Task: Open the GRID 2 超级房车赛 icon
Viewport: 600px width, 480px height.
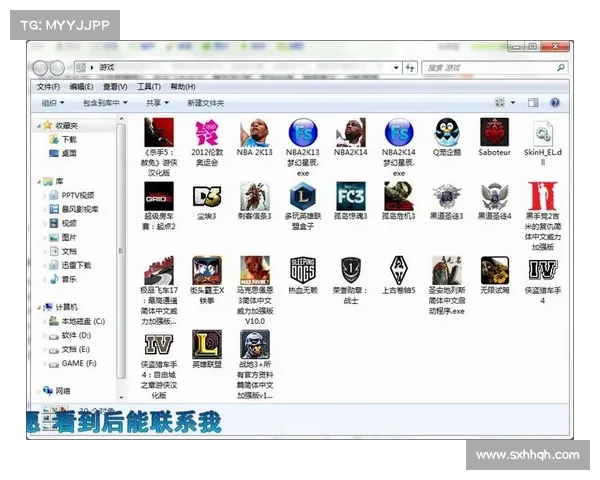Action: point(159,196)
